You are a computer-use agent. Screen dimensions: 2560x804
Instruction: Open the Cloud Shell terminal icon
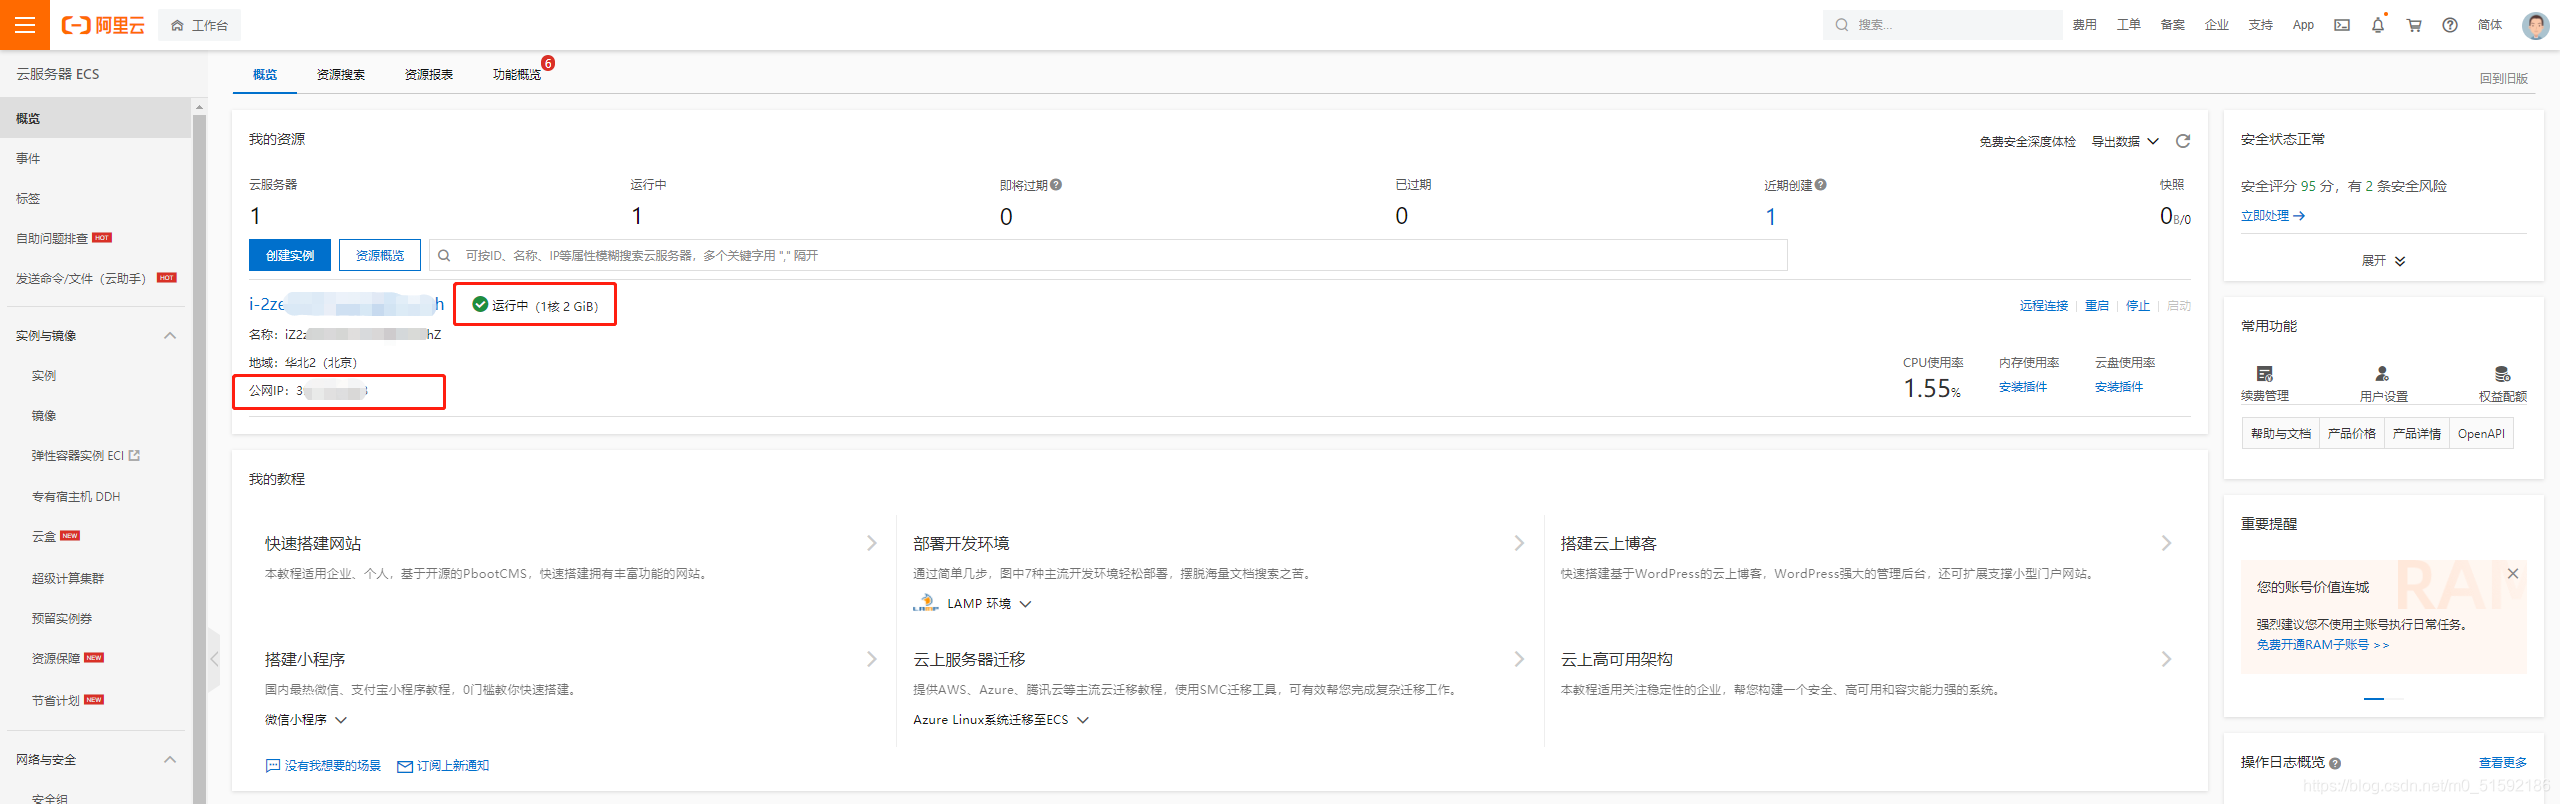coord(2342,25)
